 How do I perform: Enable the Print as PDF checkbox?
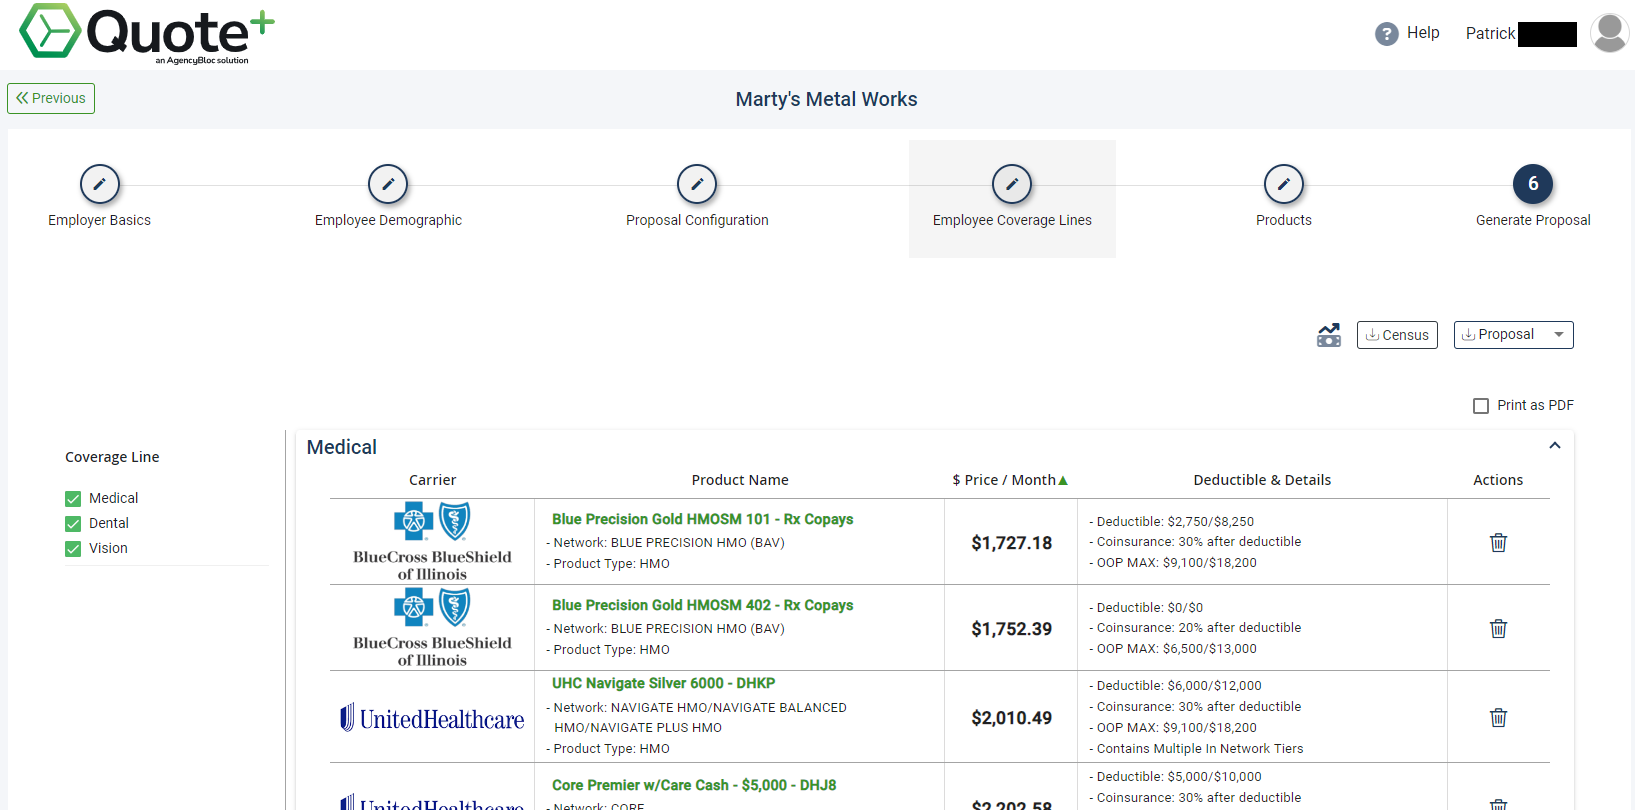[1481, 406]
